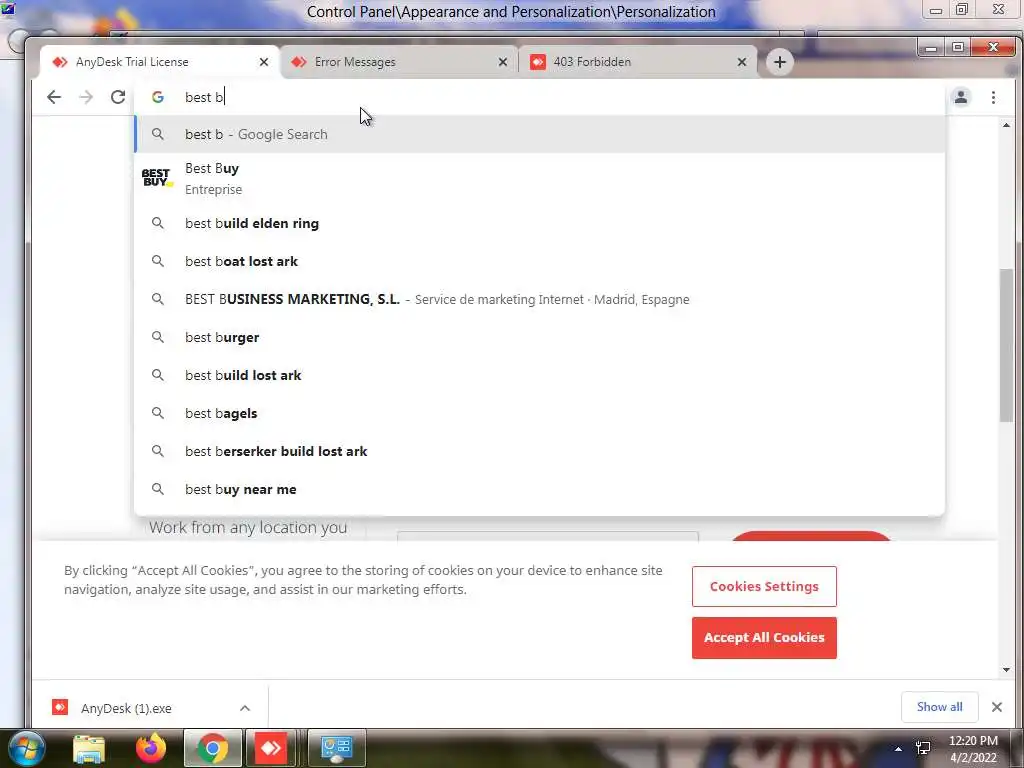Close the Error Messages tab
This screenshot has height=768, width=1024.
point(503,62)
